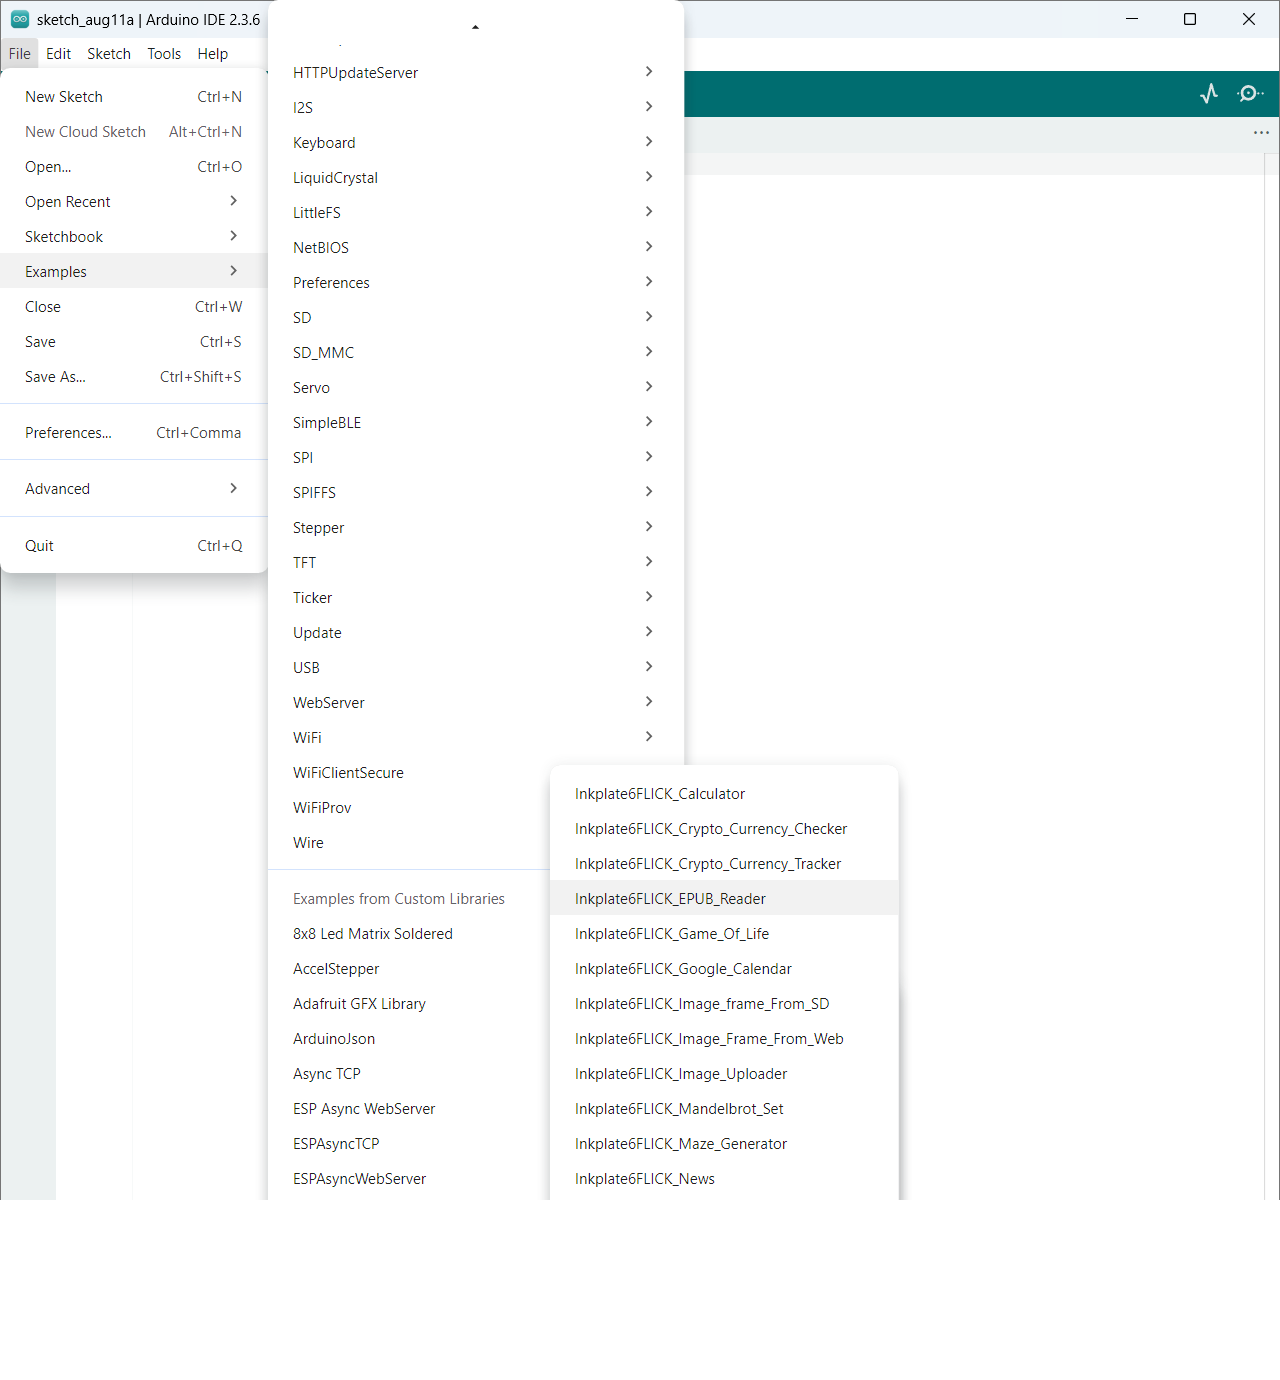Click the Arduino IDE logo in title bar
The width and height of the screenshot is (1280, 1380).
pyautogui.click(x=20, y=19)
